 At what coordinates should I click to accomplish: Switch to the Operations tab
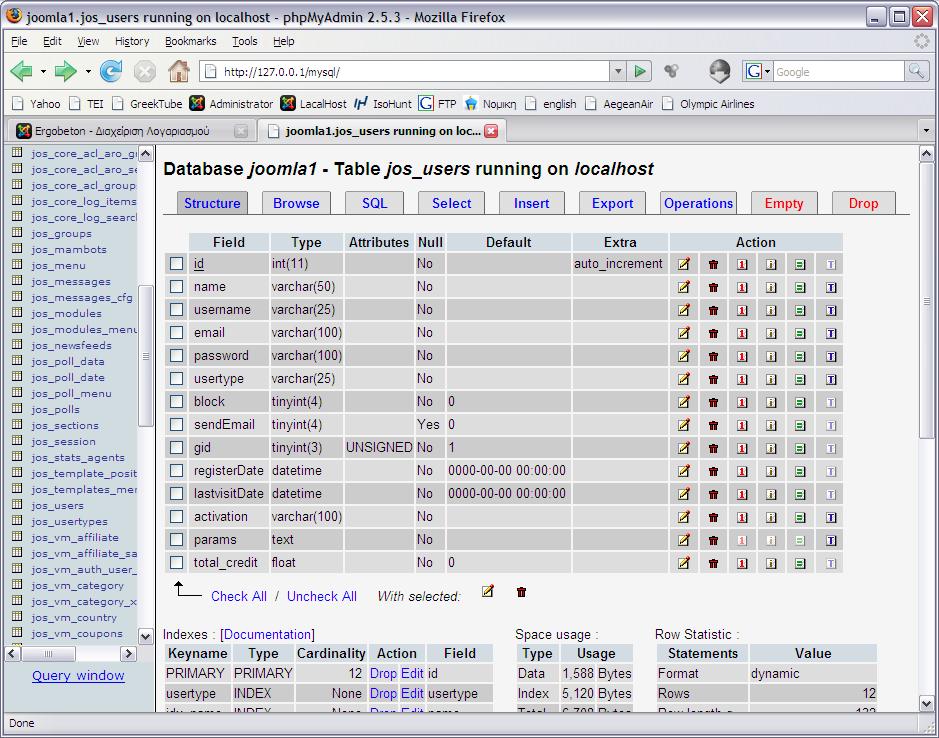(698, 203)
